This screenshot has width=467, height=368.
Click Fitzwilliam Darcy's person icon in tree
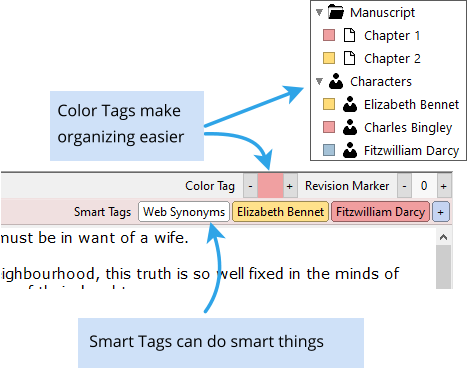(350, 150)
